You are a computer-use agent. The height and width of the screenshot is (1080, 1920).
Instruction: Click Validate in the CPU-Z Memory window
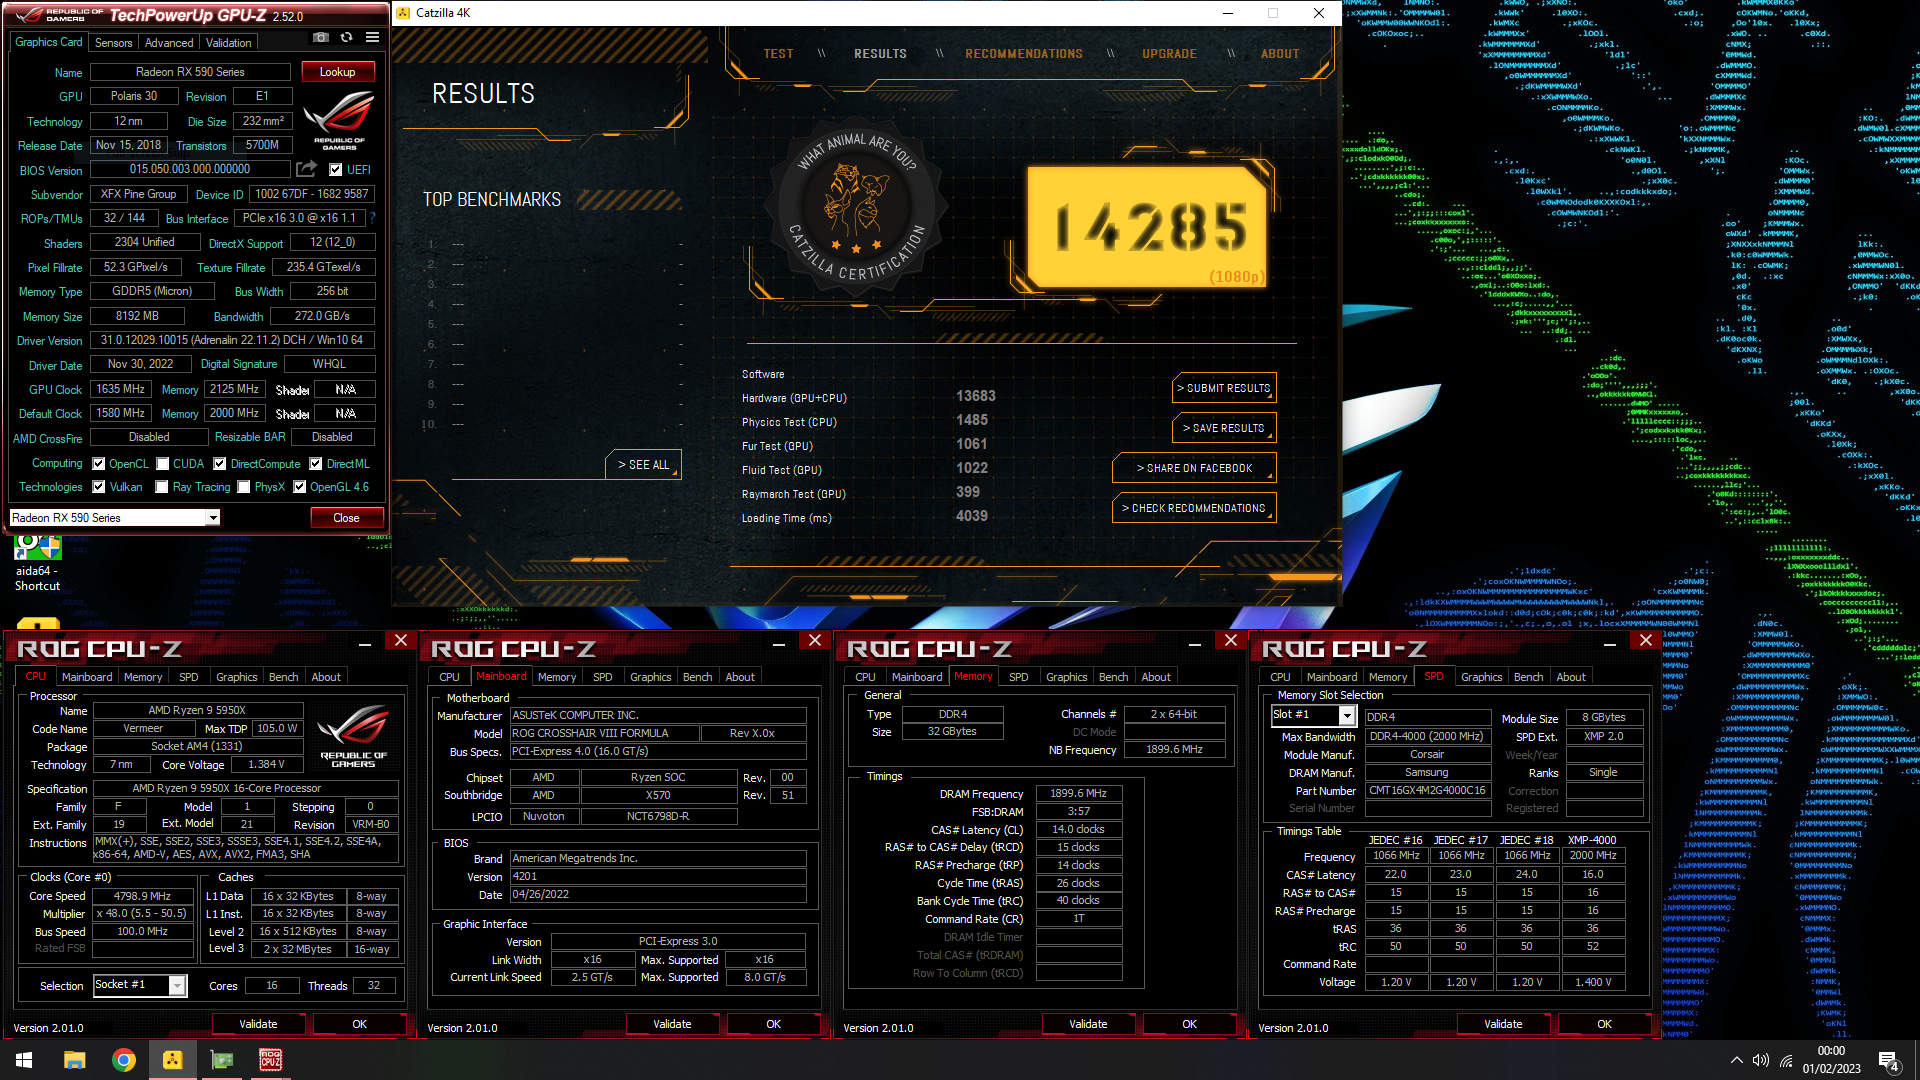pos(1088,1024)
